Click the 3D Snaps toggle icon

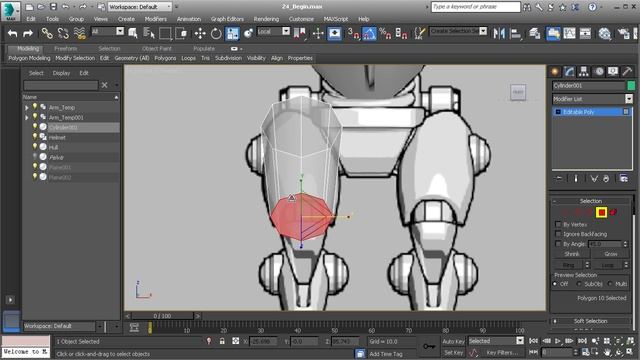(353, 33)
